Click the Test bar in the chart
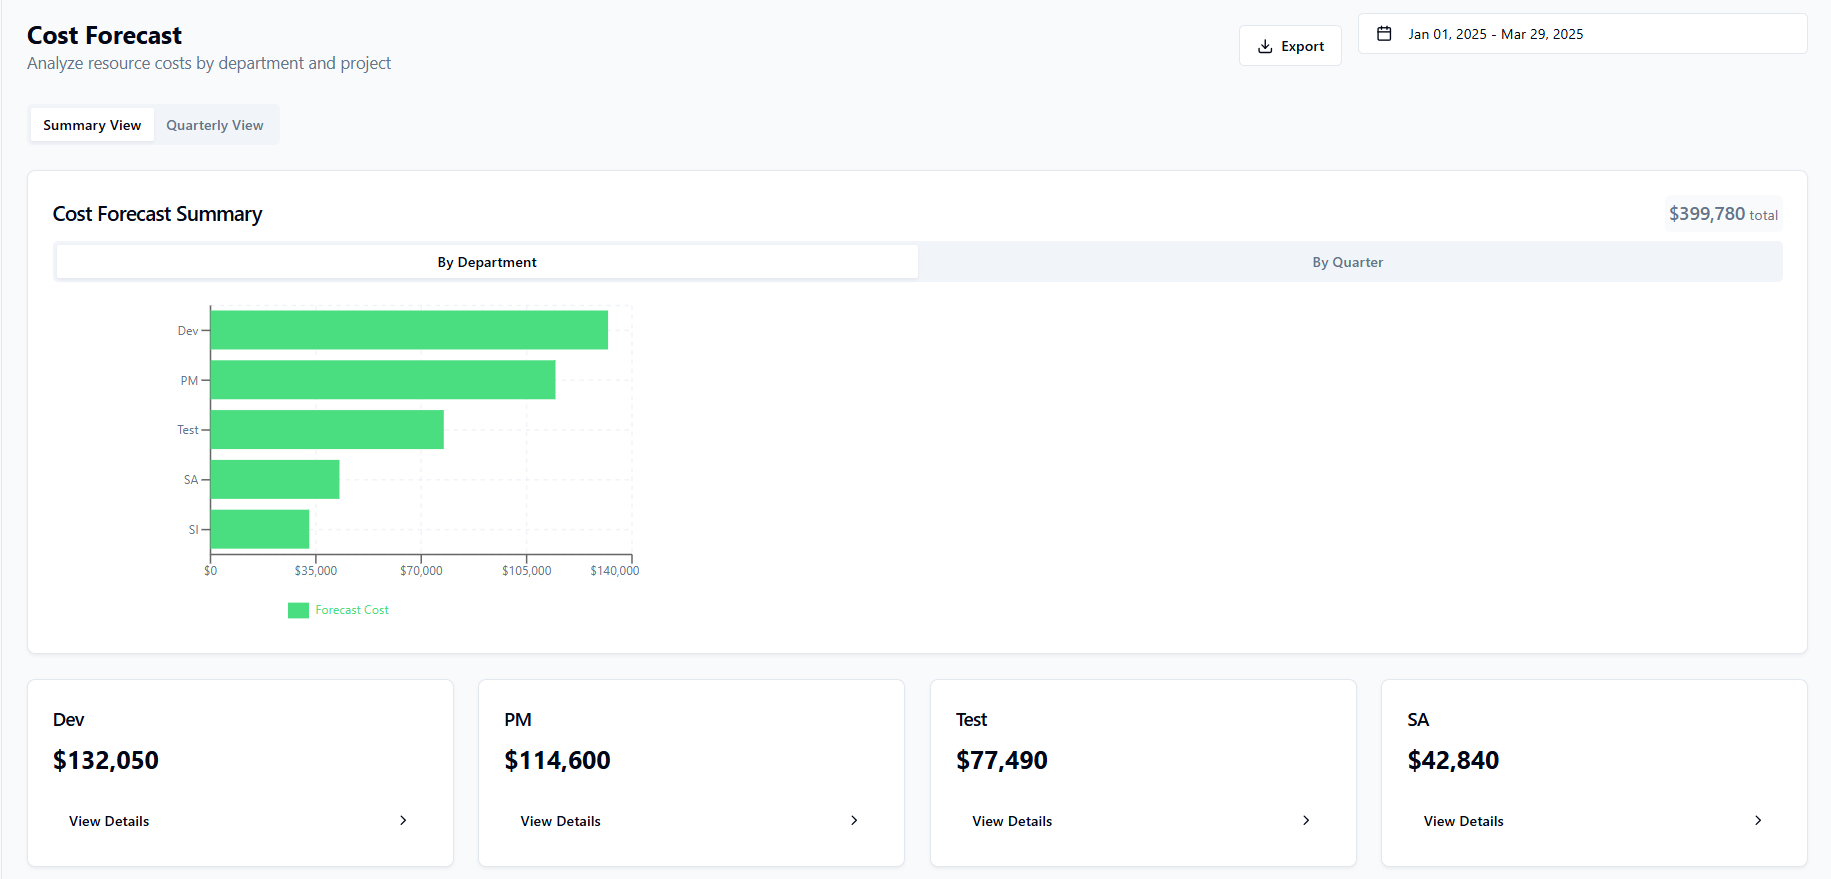 327,430
